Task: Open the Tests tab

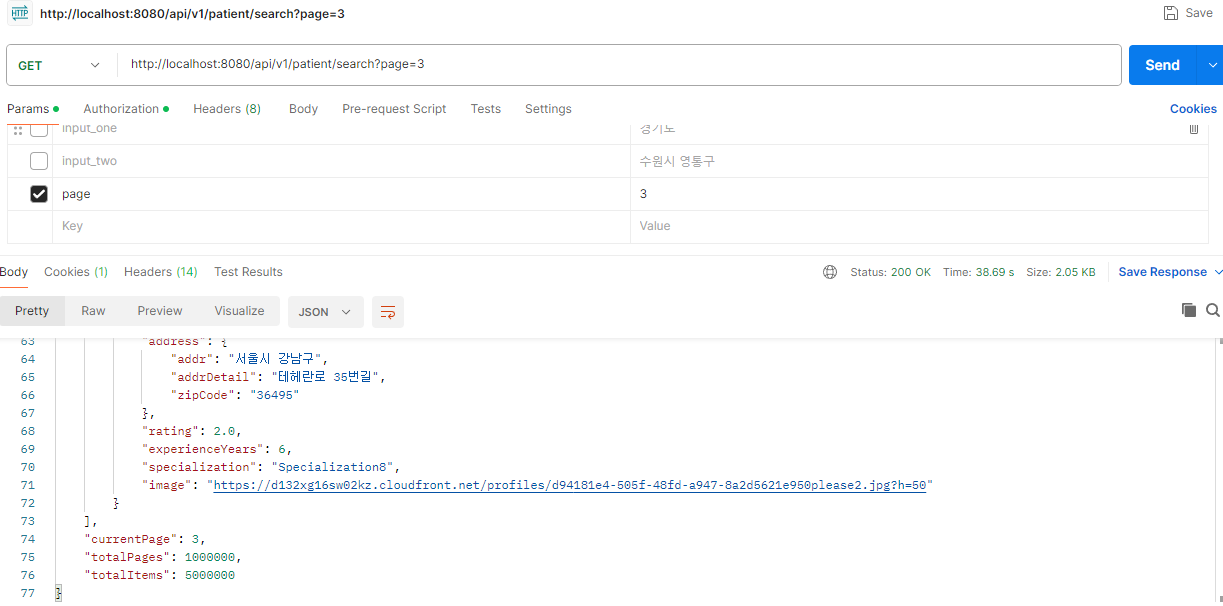Action: tap(486, 109)
